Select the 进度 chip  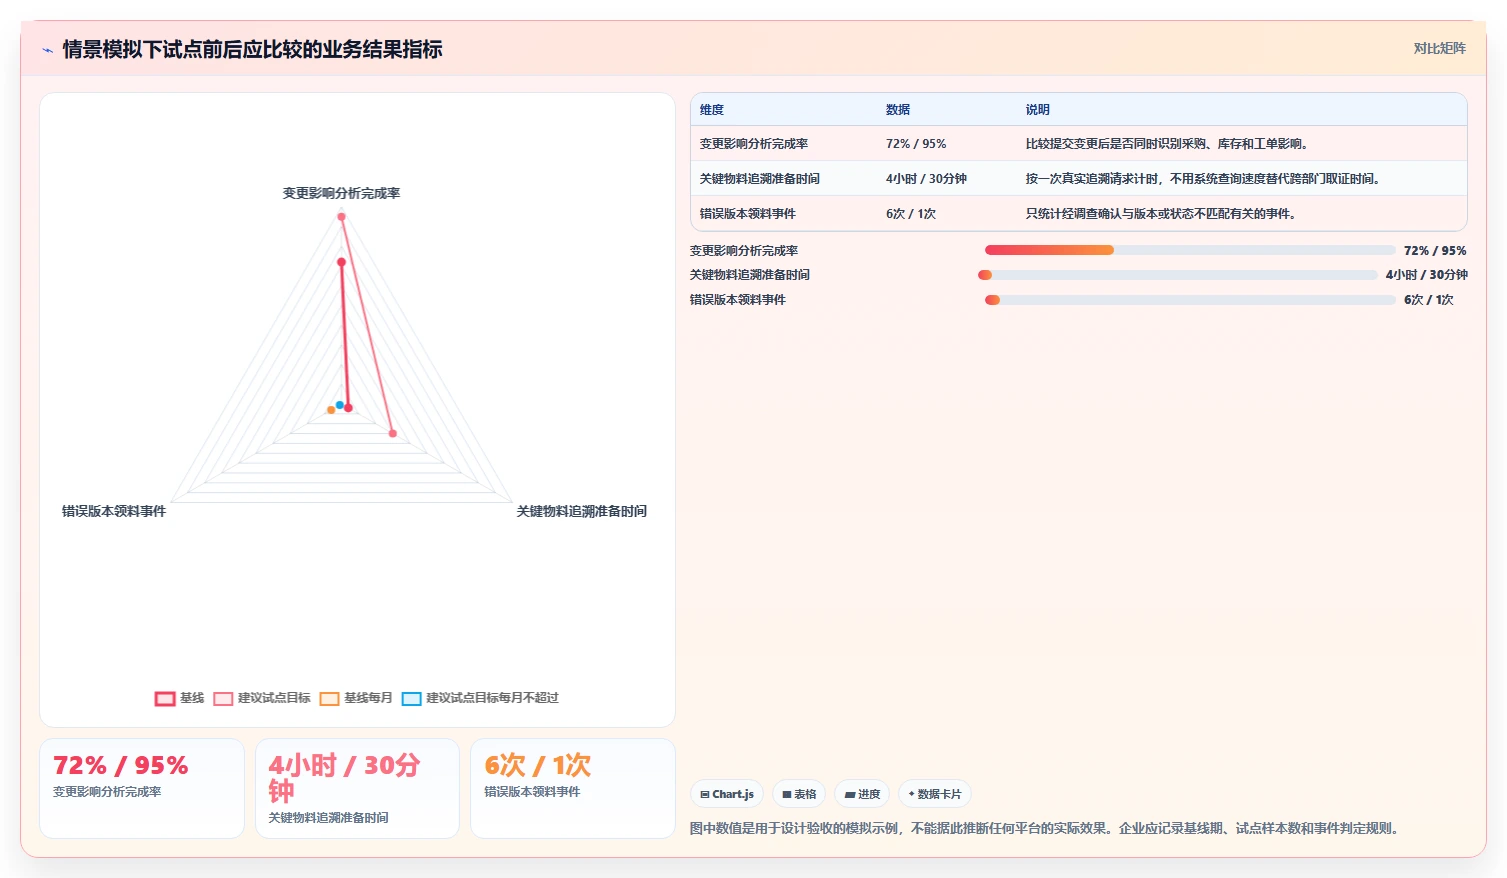[862, 794]
